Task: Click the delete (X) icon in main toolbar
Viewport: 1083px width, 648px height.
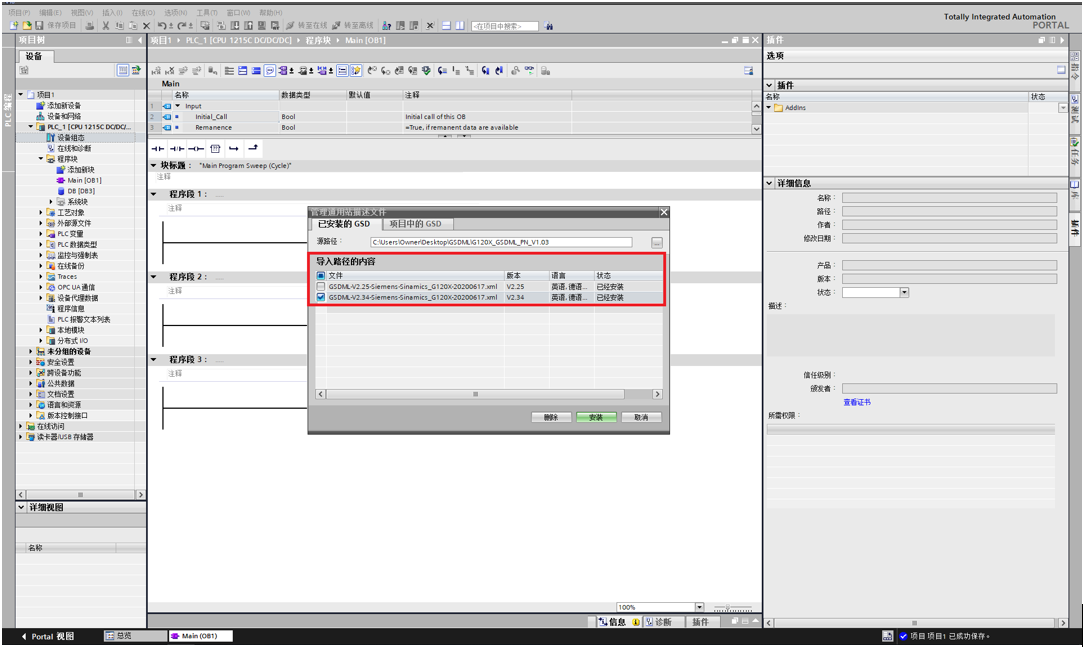Action: tap(146, 26)
